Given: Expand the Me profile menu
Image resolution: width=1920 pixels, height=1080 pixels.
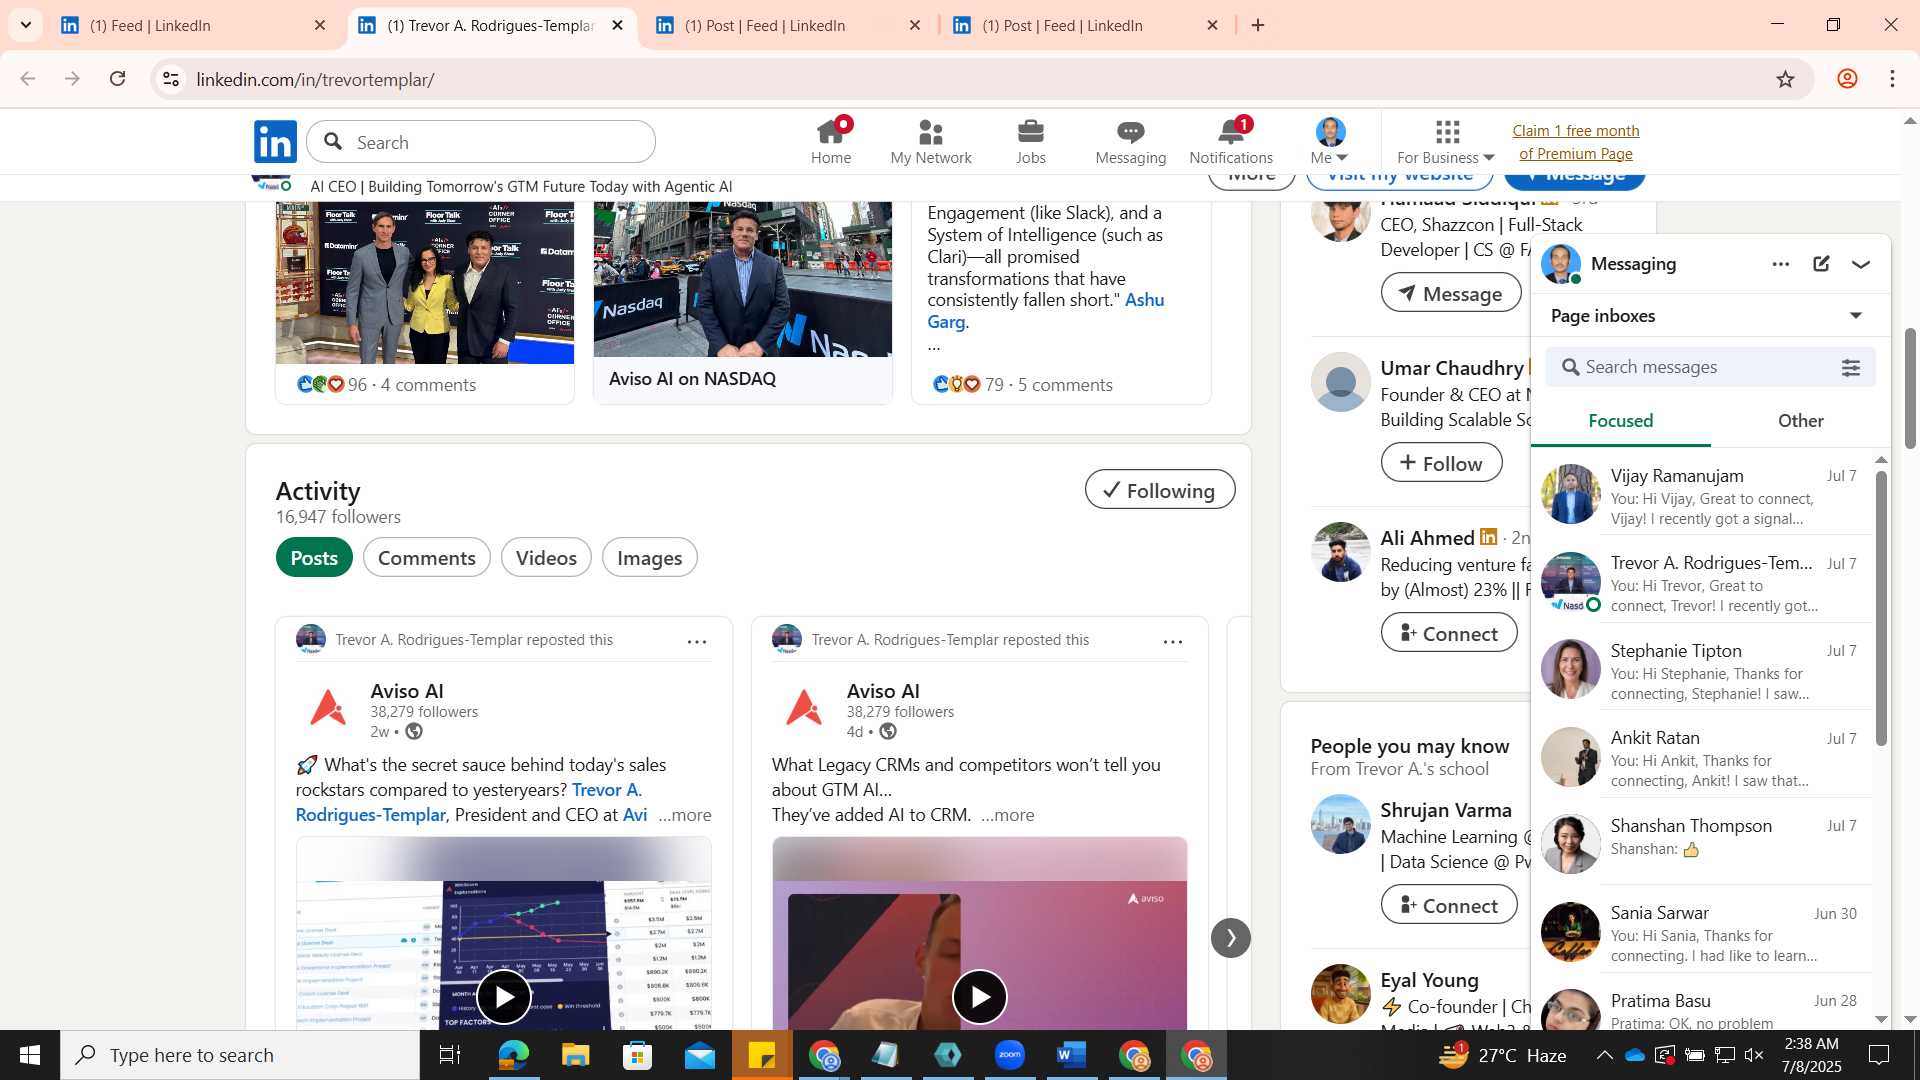Looking at the screenshot, I should tap(1330, 142).
